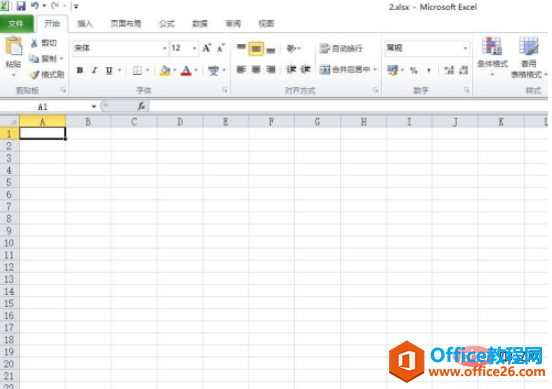The width and height of the screenshot is (552, 389).
Task: Click the increase decimal icon
Action: [449, 70]
